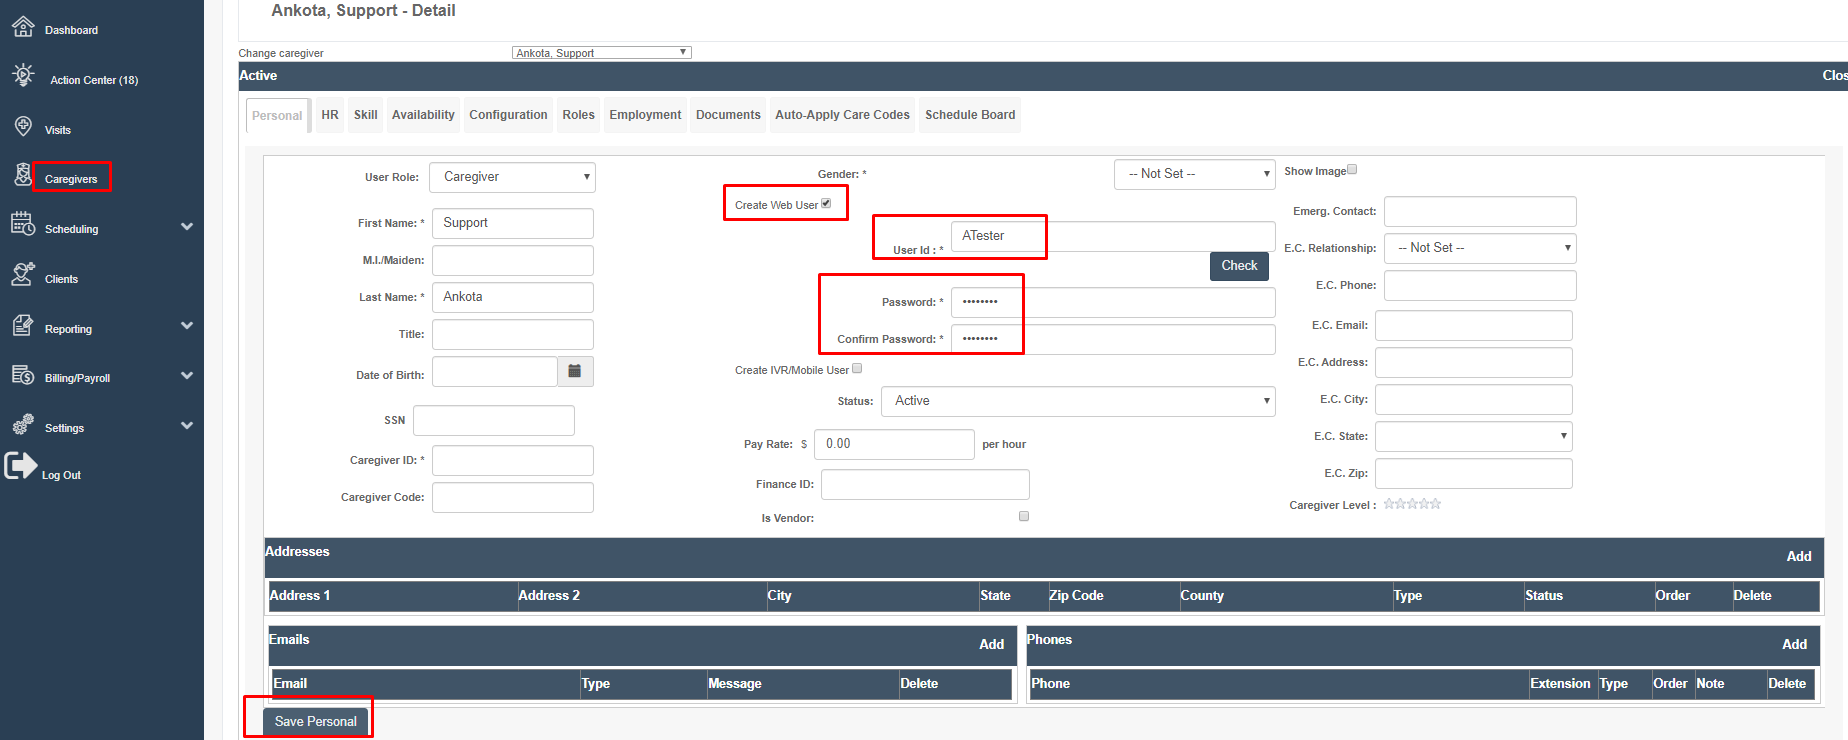
Task: Click the Finance ID input field
Action: [925, 484]
